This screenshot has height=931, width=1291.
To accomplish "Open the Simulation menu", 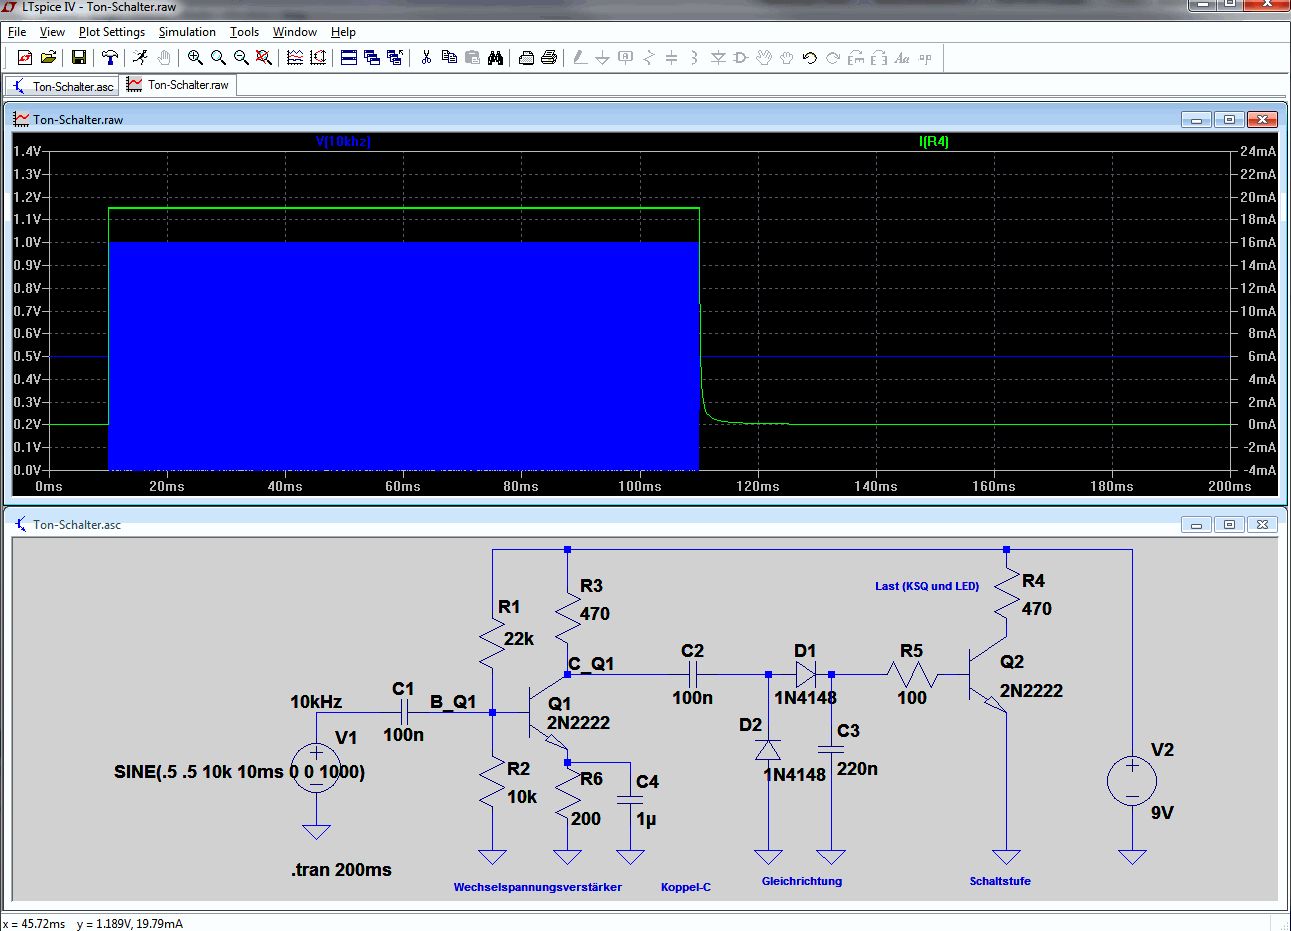I will pos(187,32).
